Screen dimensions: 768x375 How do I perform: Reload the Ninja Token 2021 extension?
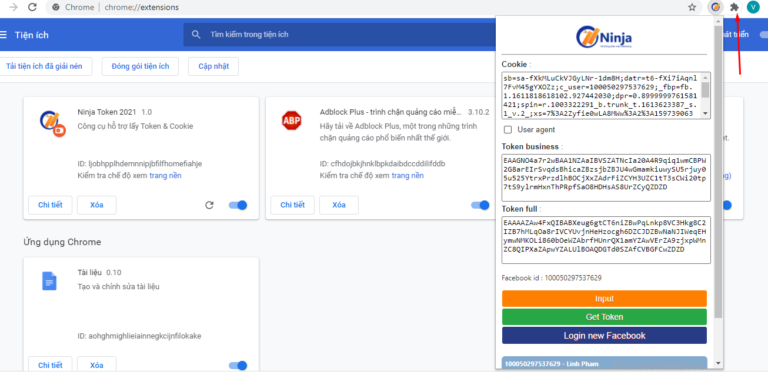pos(209,205)
